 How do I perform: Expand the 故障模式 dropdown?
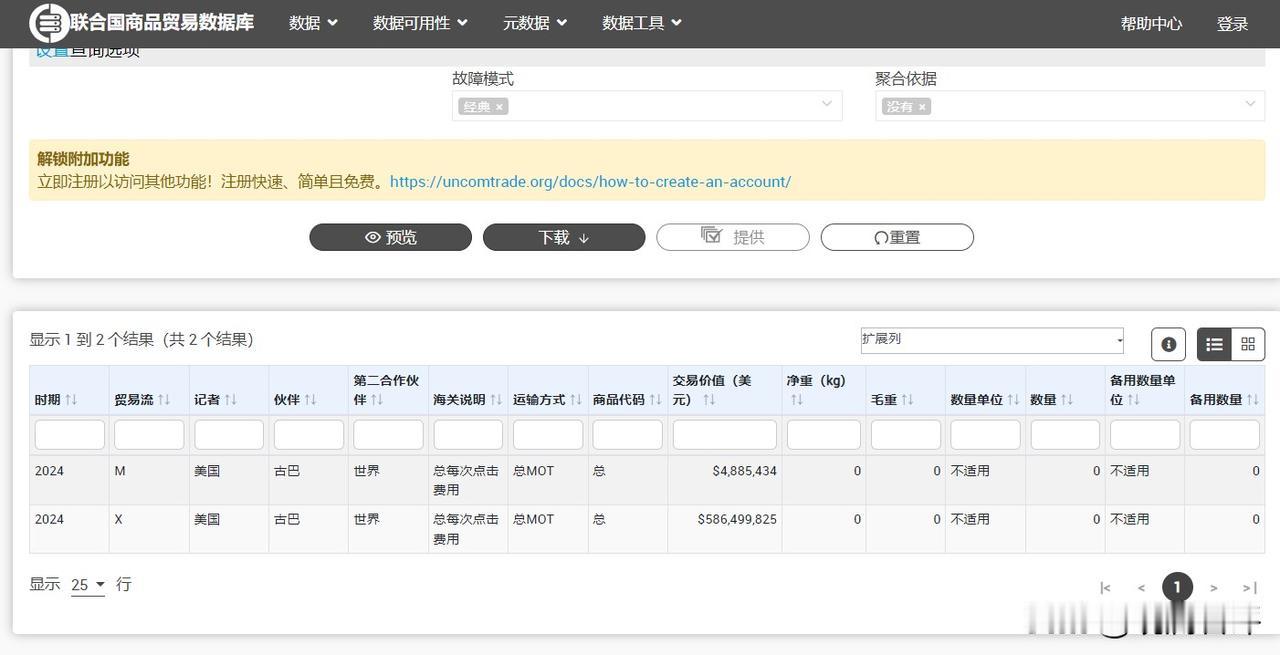(827, 104)
